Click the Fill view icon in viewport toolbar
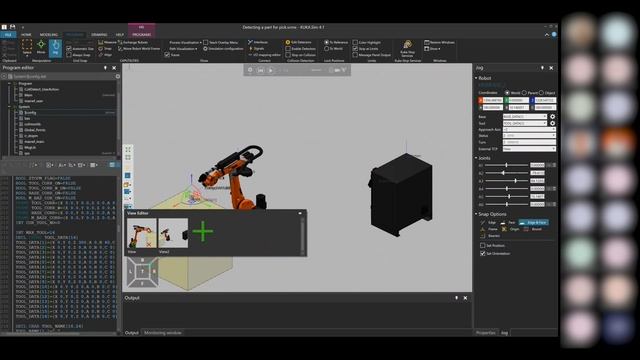 [128, 149]
